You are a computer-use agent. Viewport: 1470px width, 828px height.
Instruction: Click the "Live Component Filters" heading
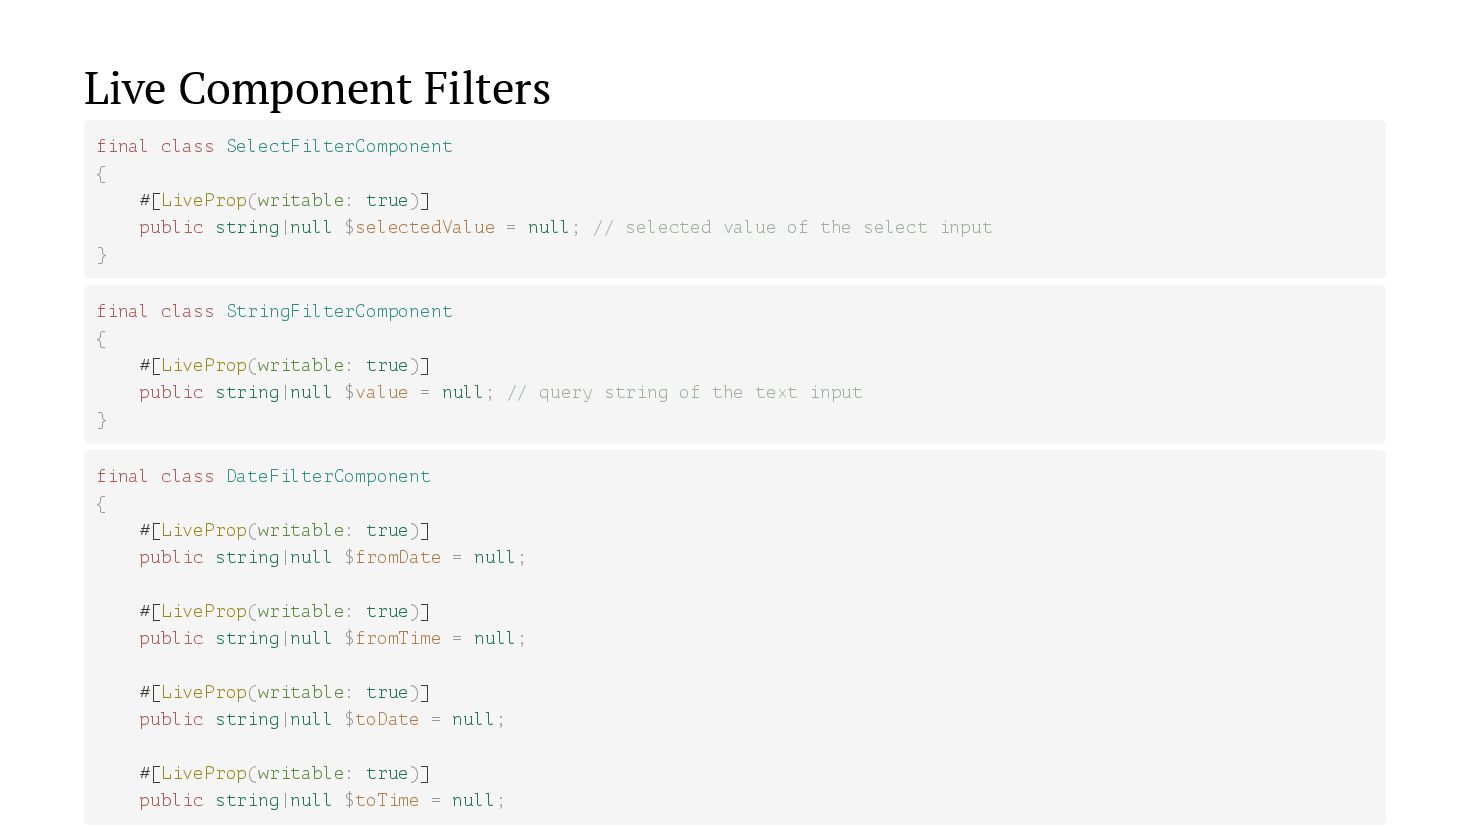(317, 88)
